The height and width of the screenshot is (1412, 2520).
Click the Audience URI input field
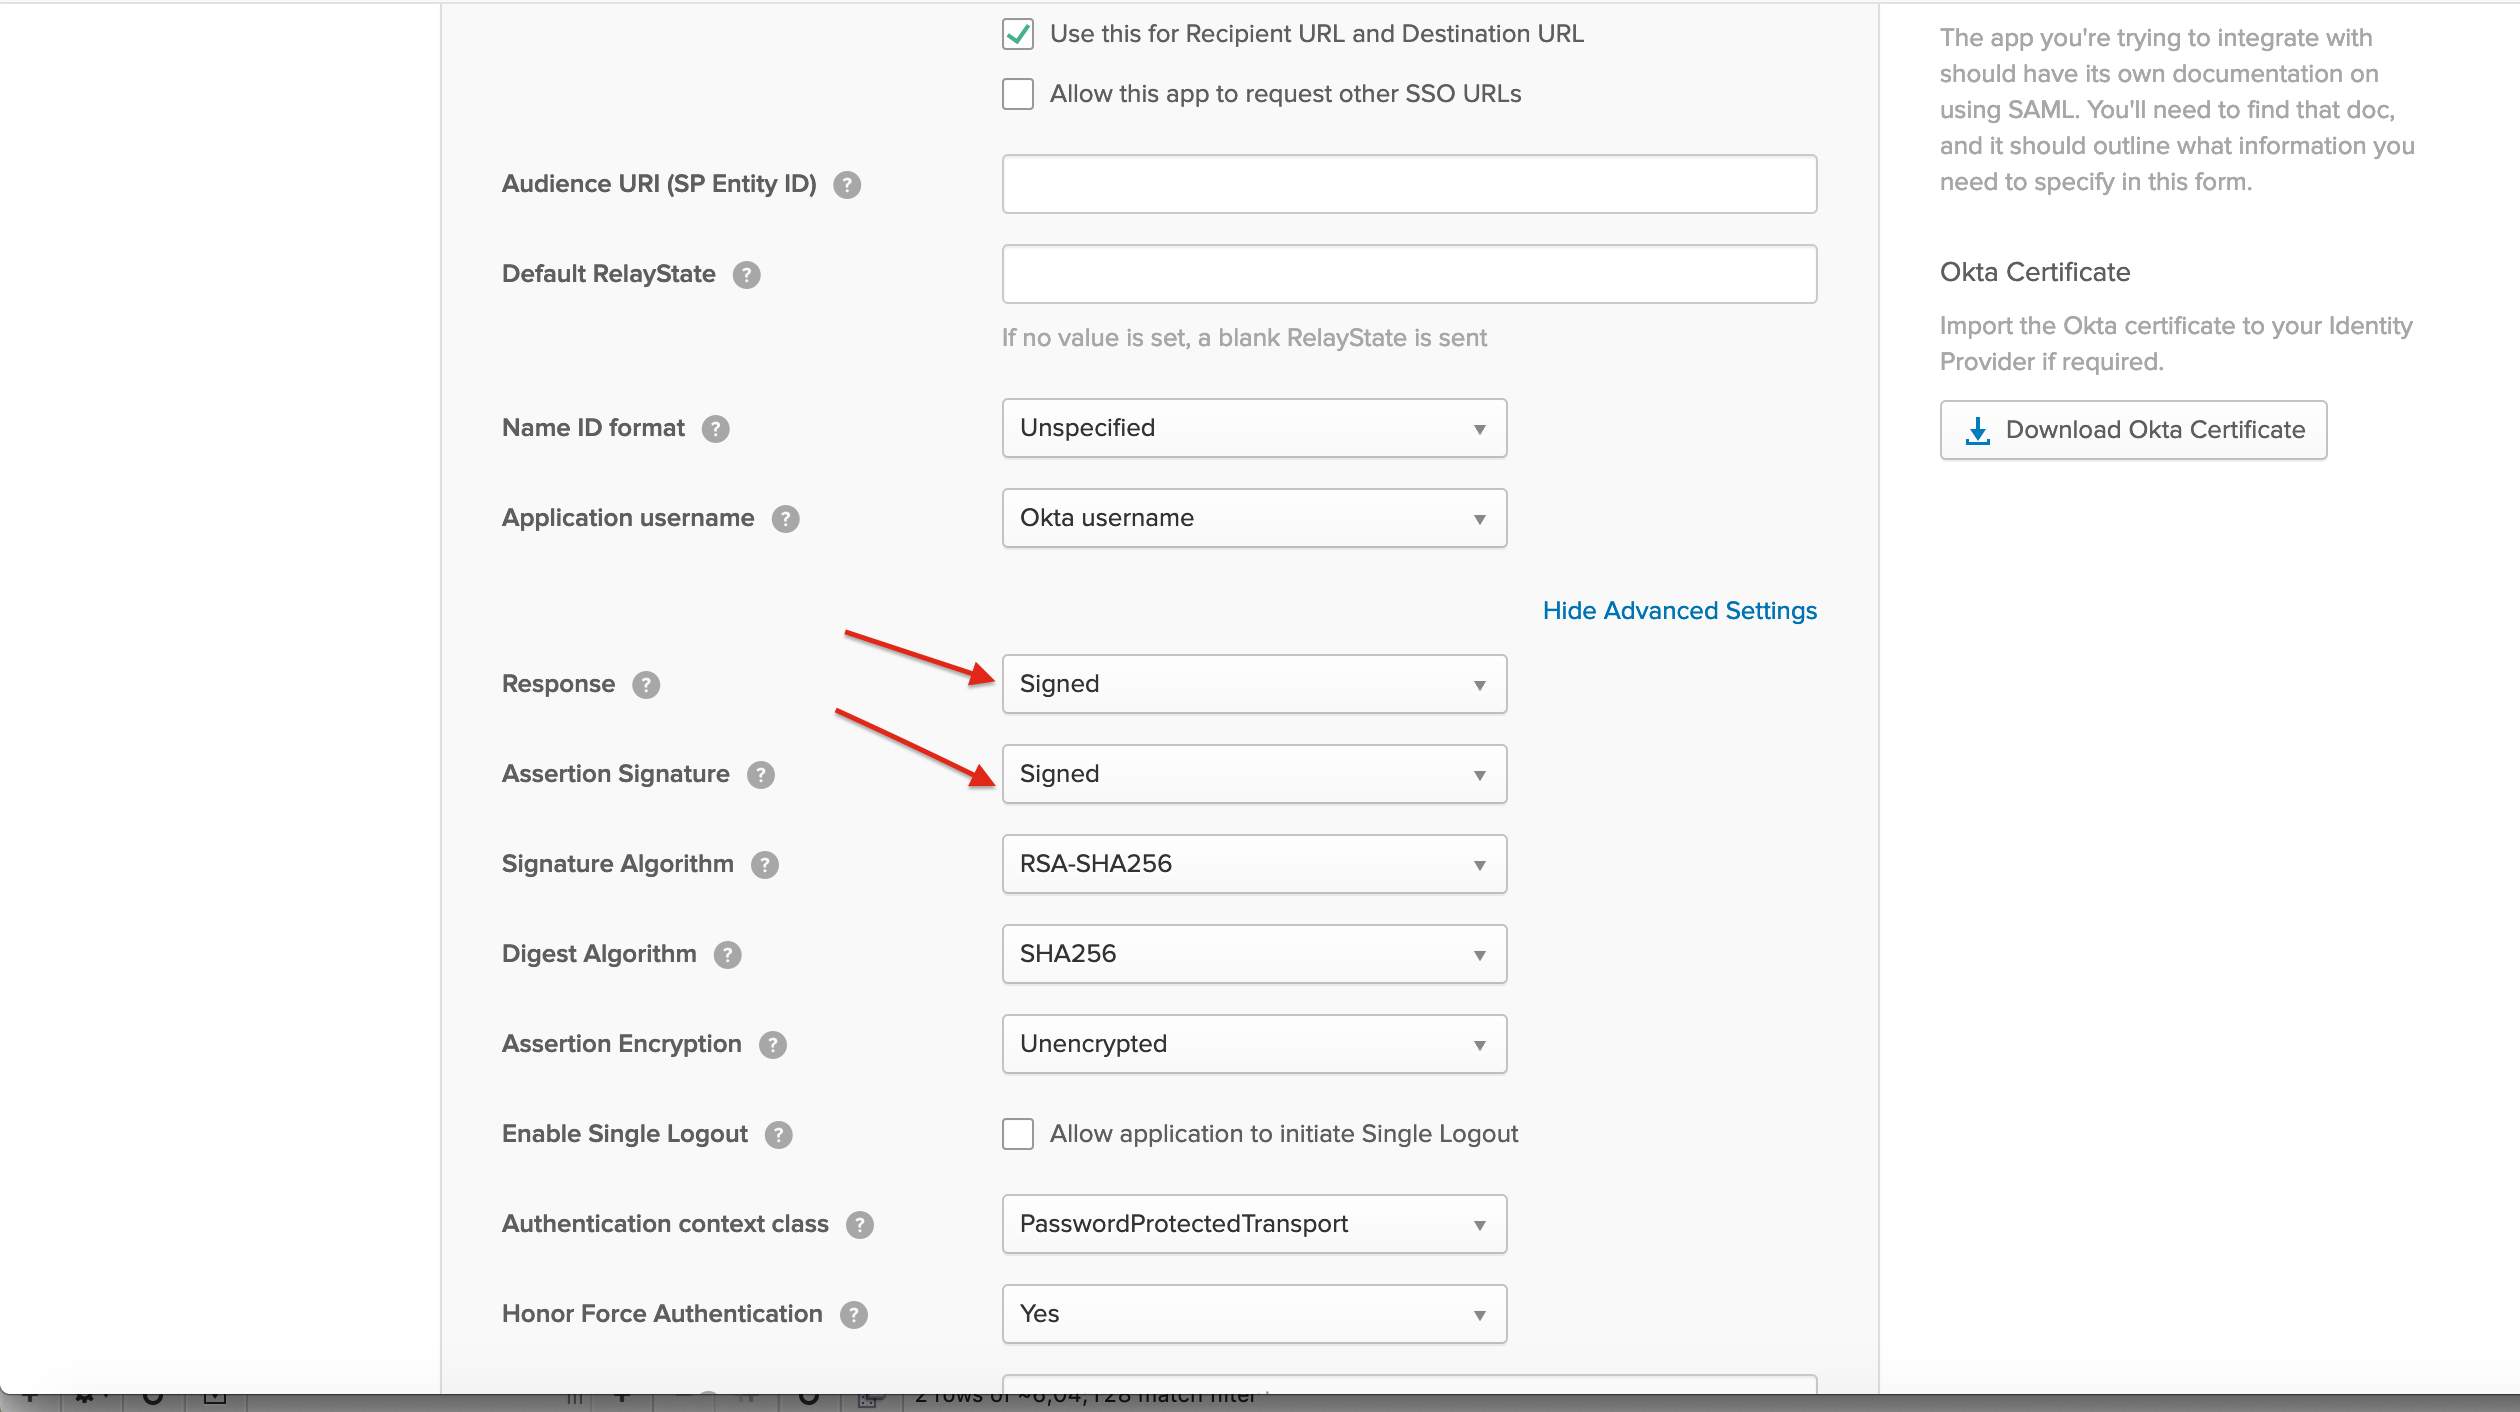point(1409,184)
